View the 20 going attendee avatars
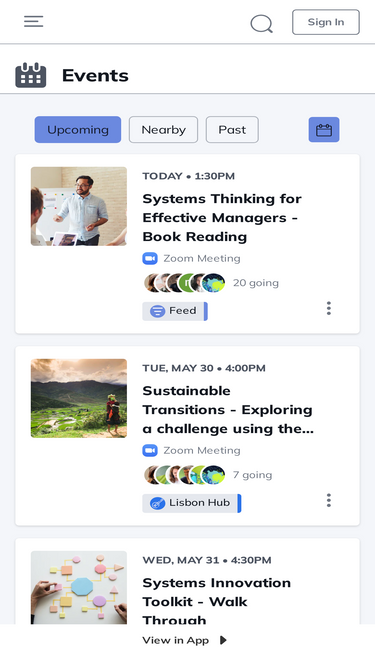Image resolution: width=375 pixels, height=667 pixels. (x=185, y=283)
